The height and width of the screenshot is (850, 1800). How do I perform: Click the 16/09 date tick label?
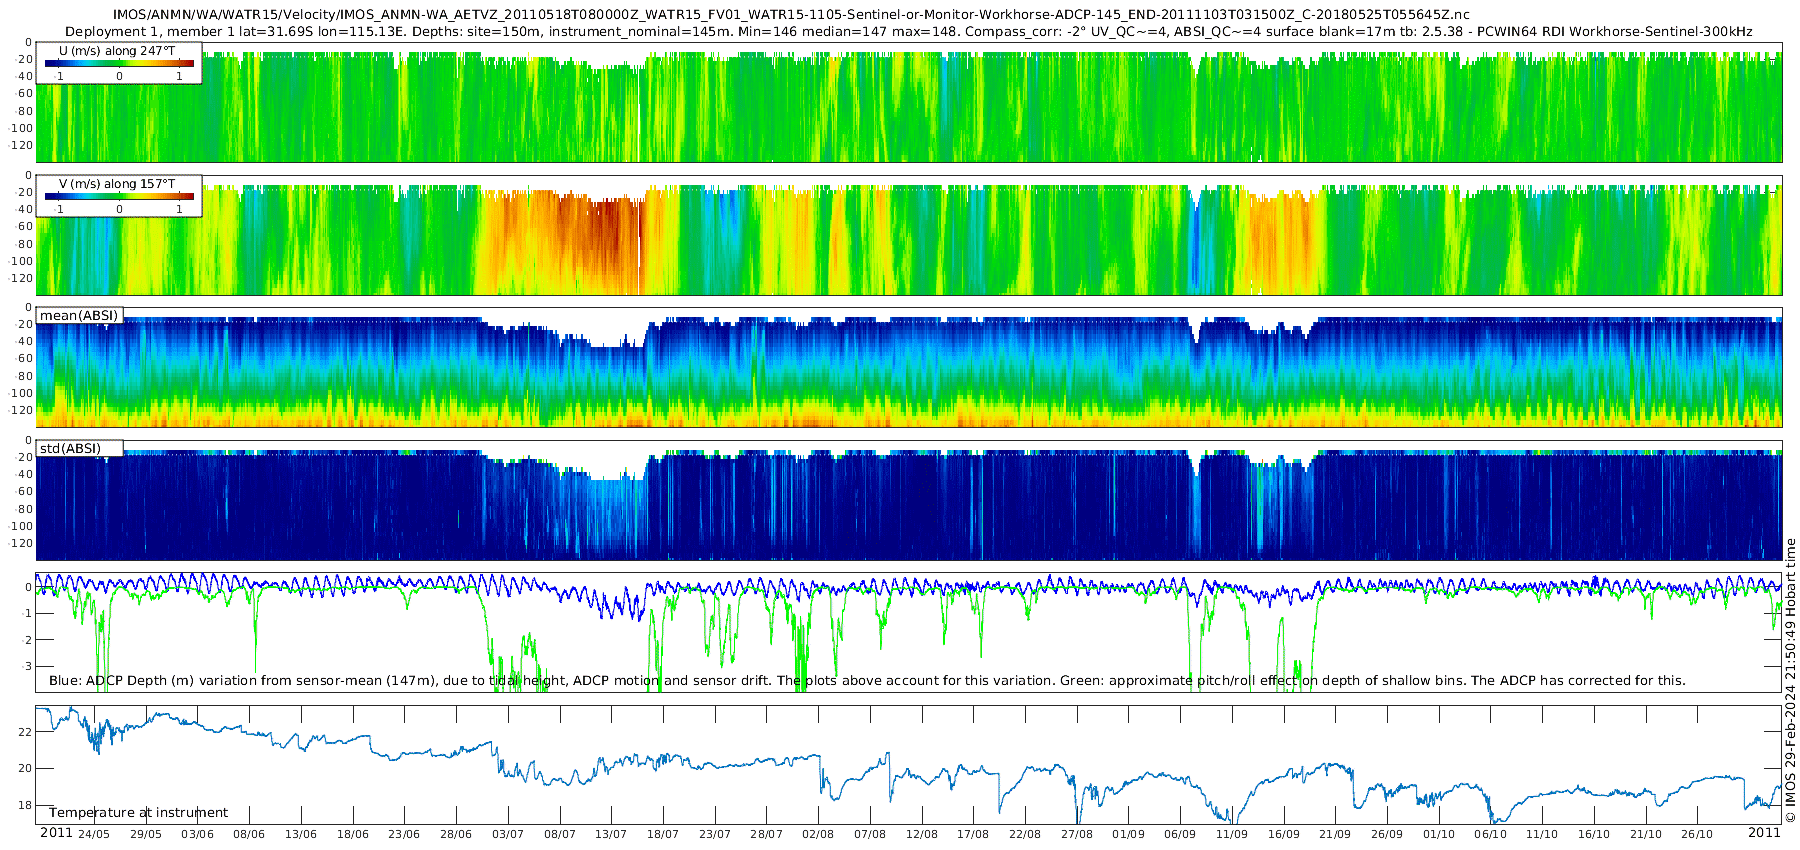point(1284,834)
